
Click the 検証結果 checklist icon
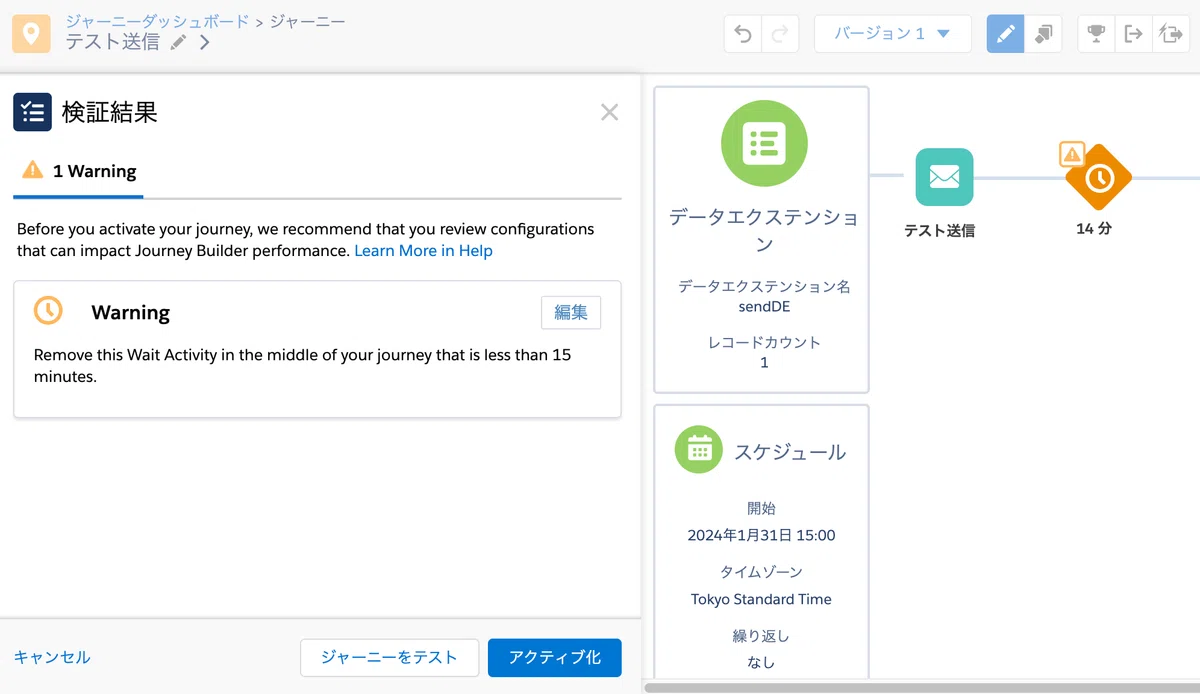32,112
